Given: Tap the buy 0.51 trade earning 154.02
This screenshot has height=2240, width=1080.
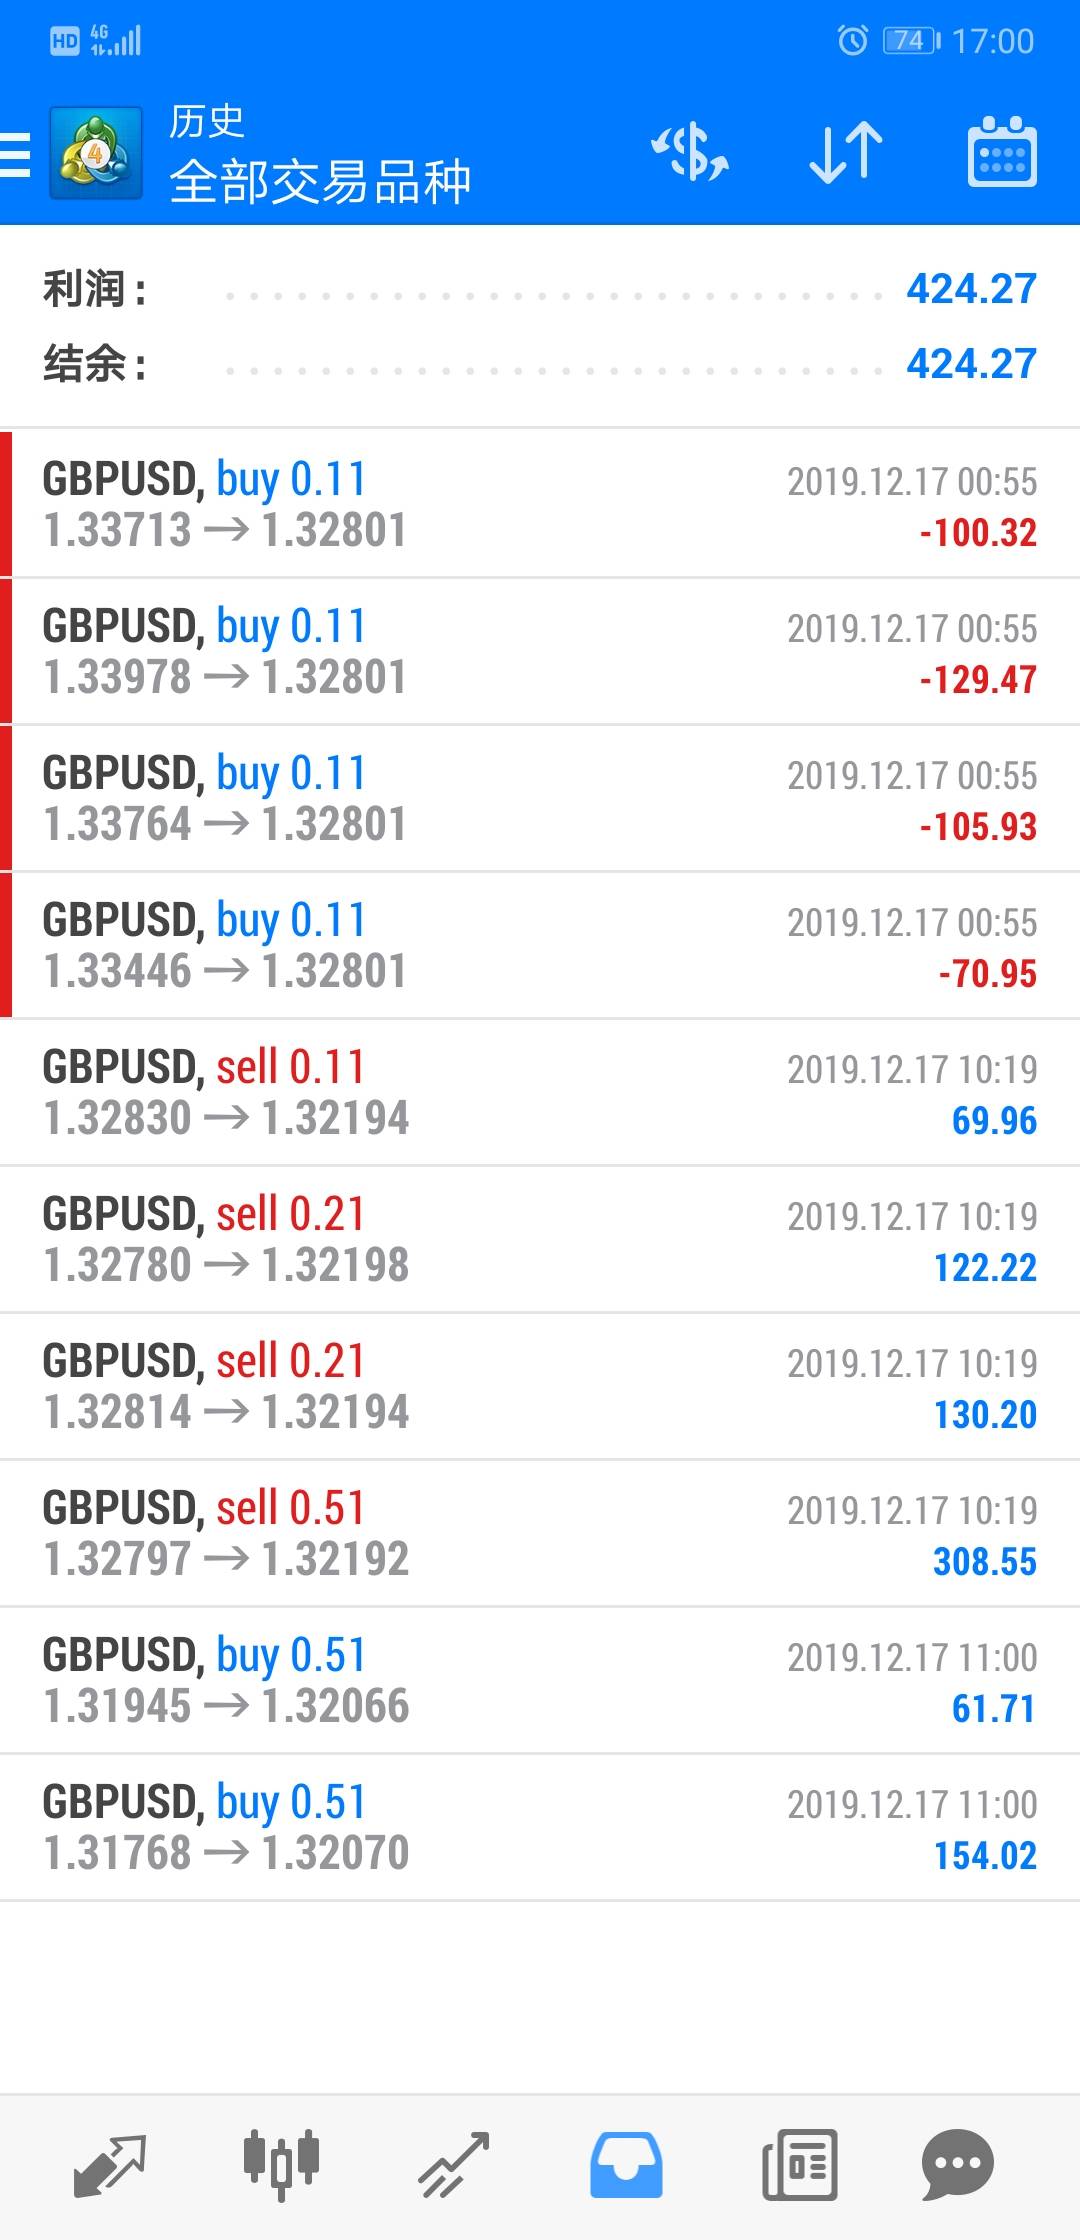Looking at the screenshot, I should coord(540,1828).
